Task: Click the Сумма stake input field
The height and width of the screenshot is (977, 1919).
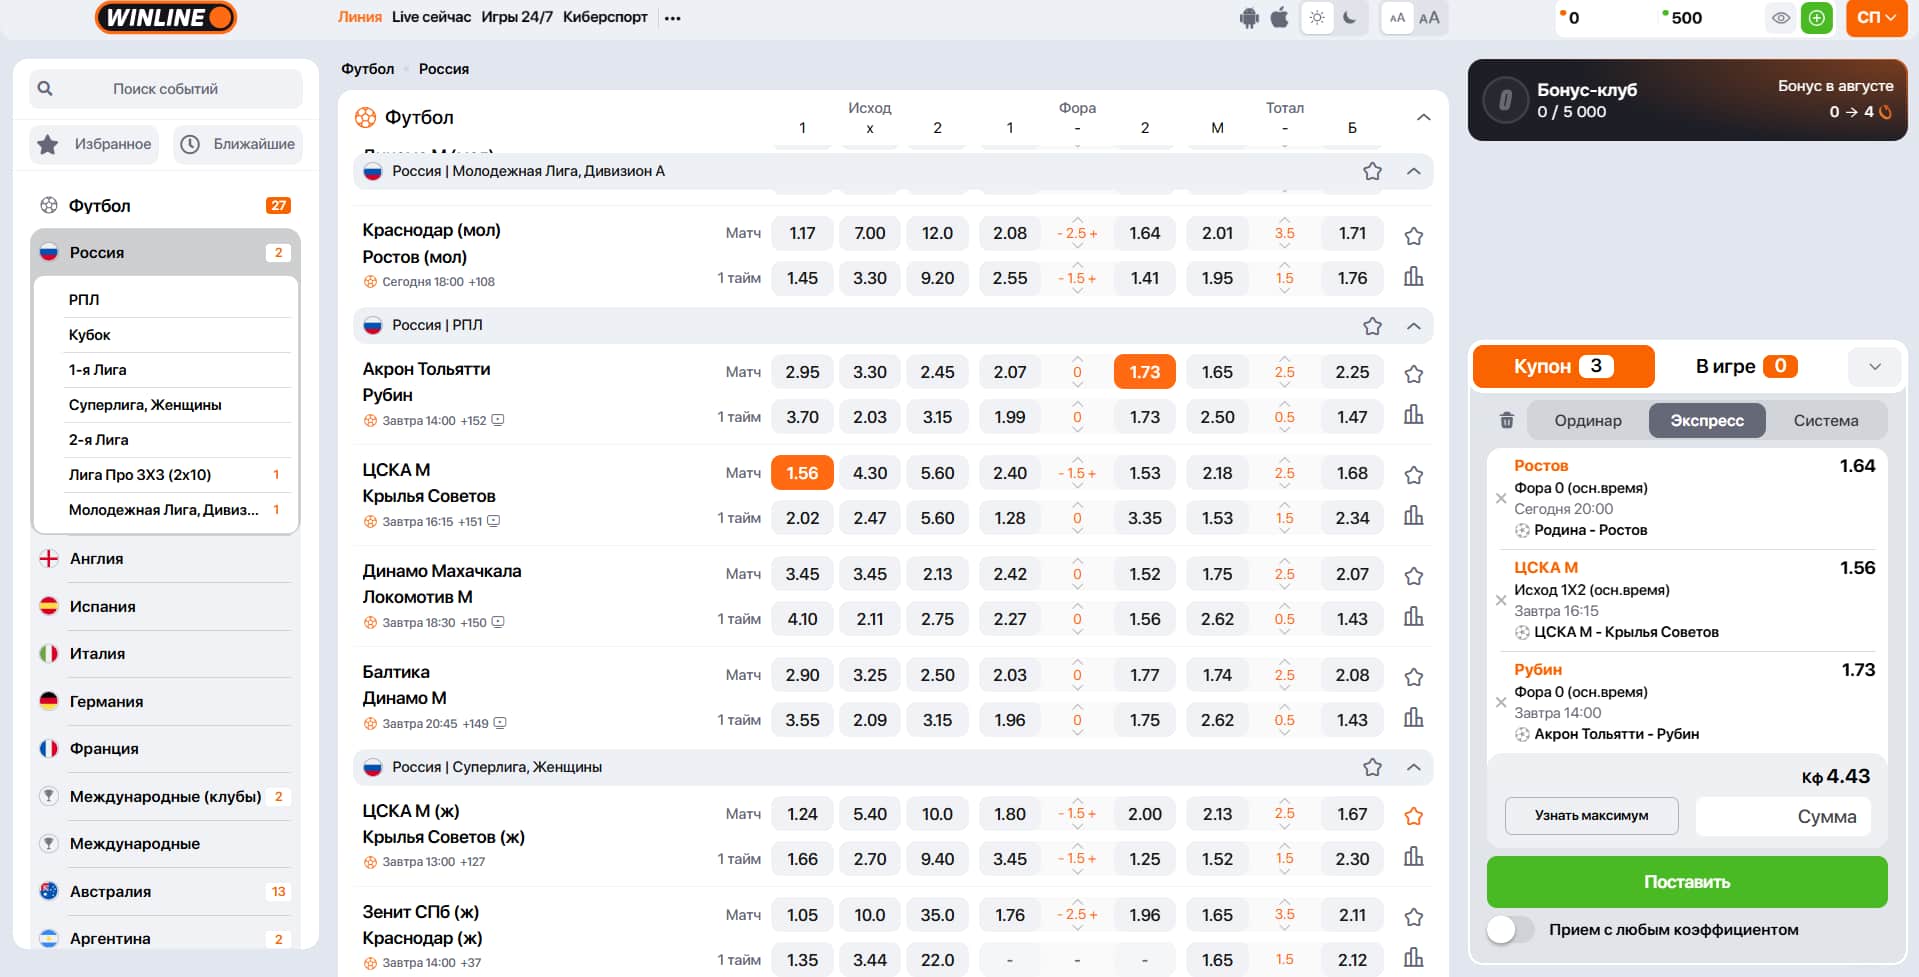Action: pos(1783,816)
